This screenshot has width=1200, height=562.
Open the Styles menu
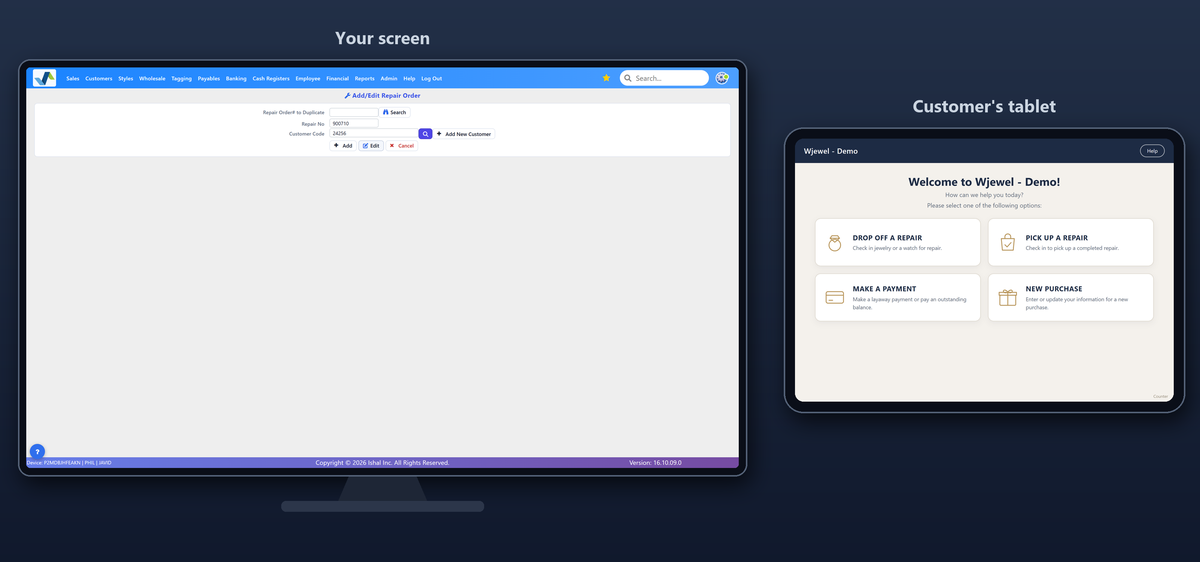click(126, 78)
